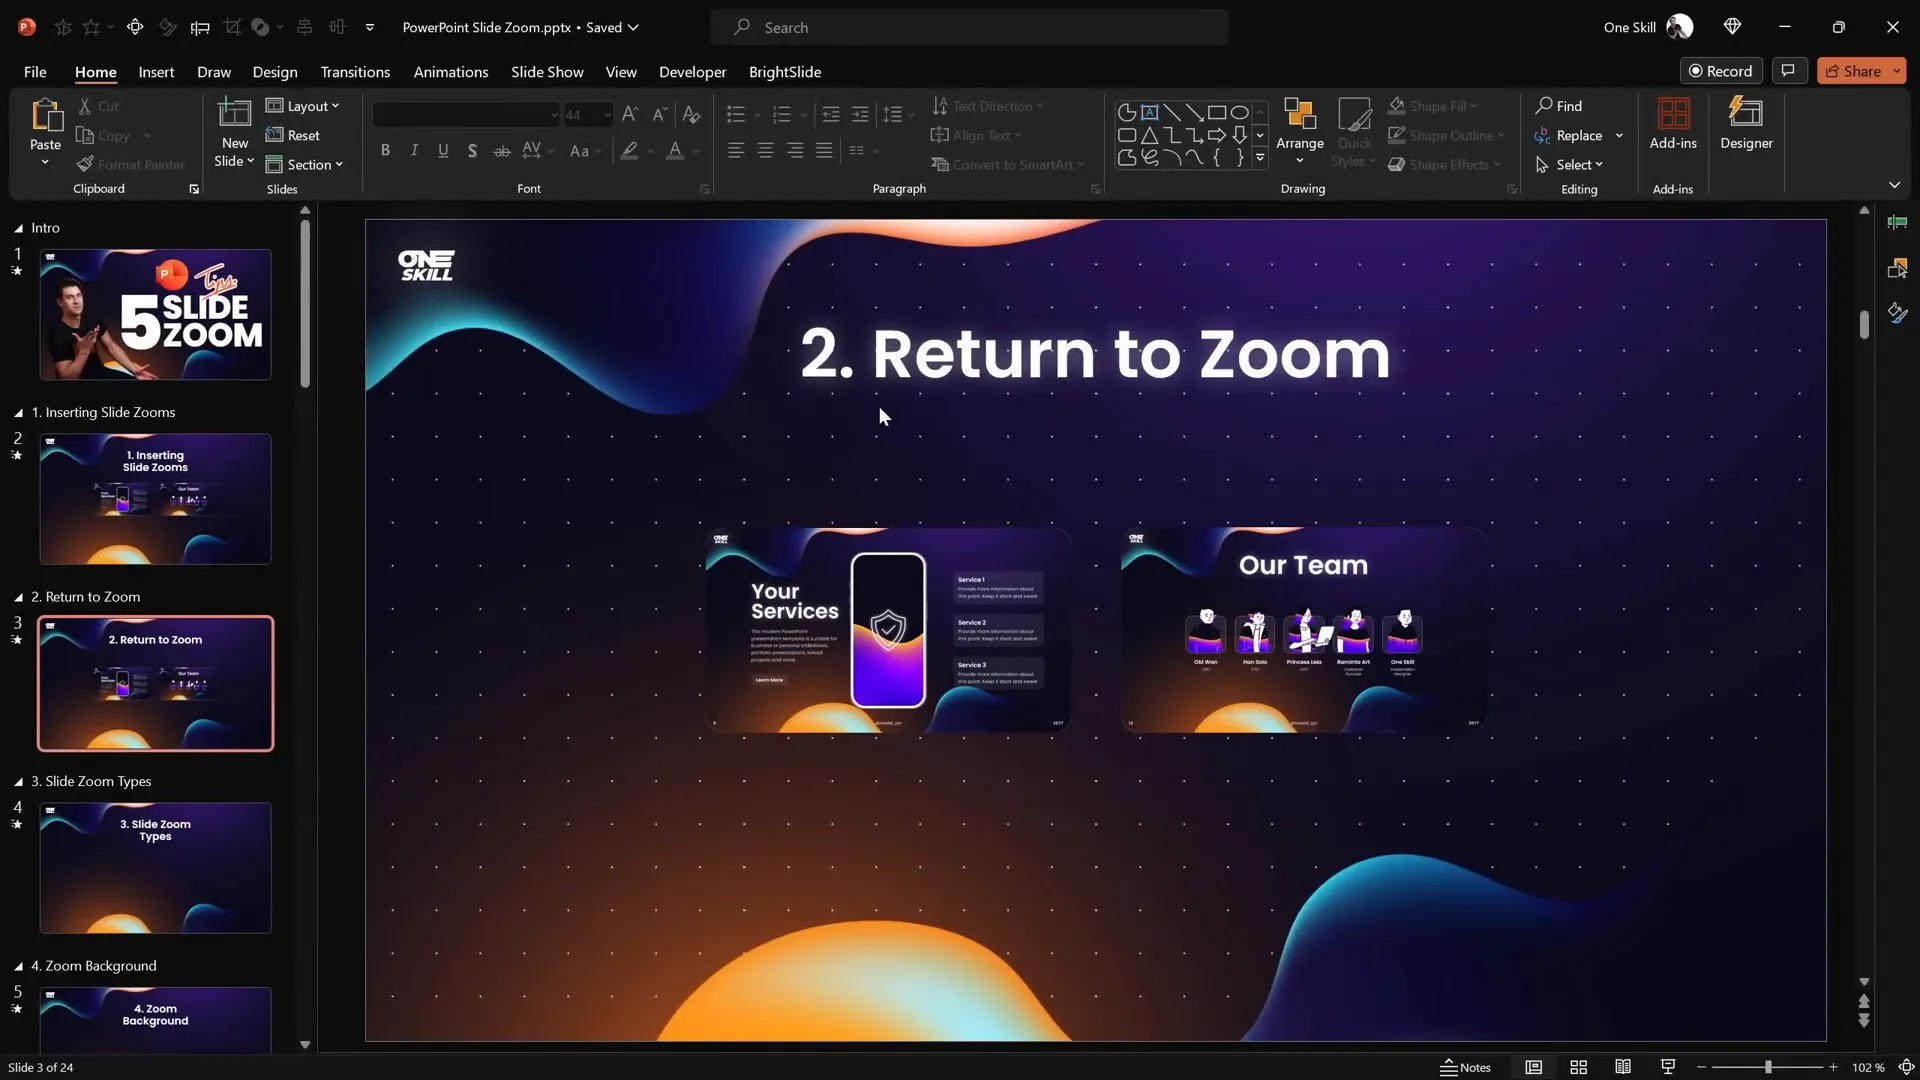Viewport: 1920px width, 1080px height.
Task: Justify the paragraph text
Action: tap(824, 151)
